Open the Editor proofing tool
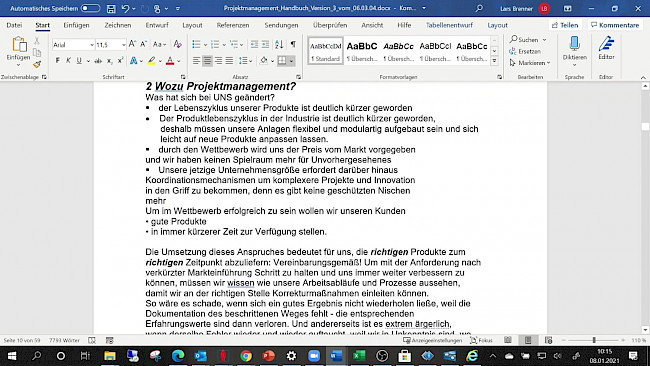This screenshot has height=366, width=650. (x=606, y=48)
